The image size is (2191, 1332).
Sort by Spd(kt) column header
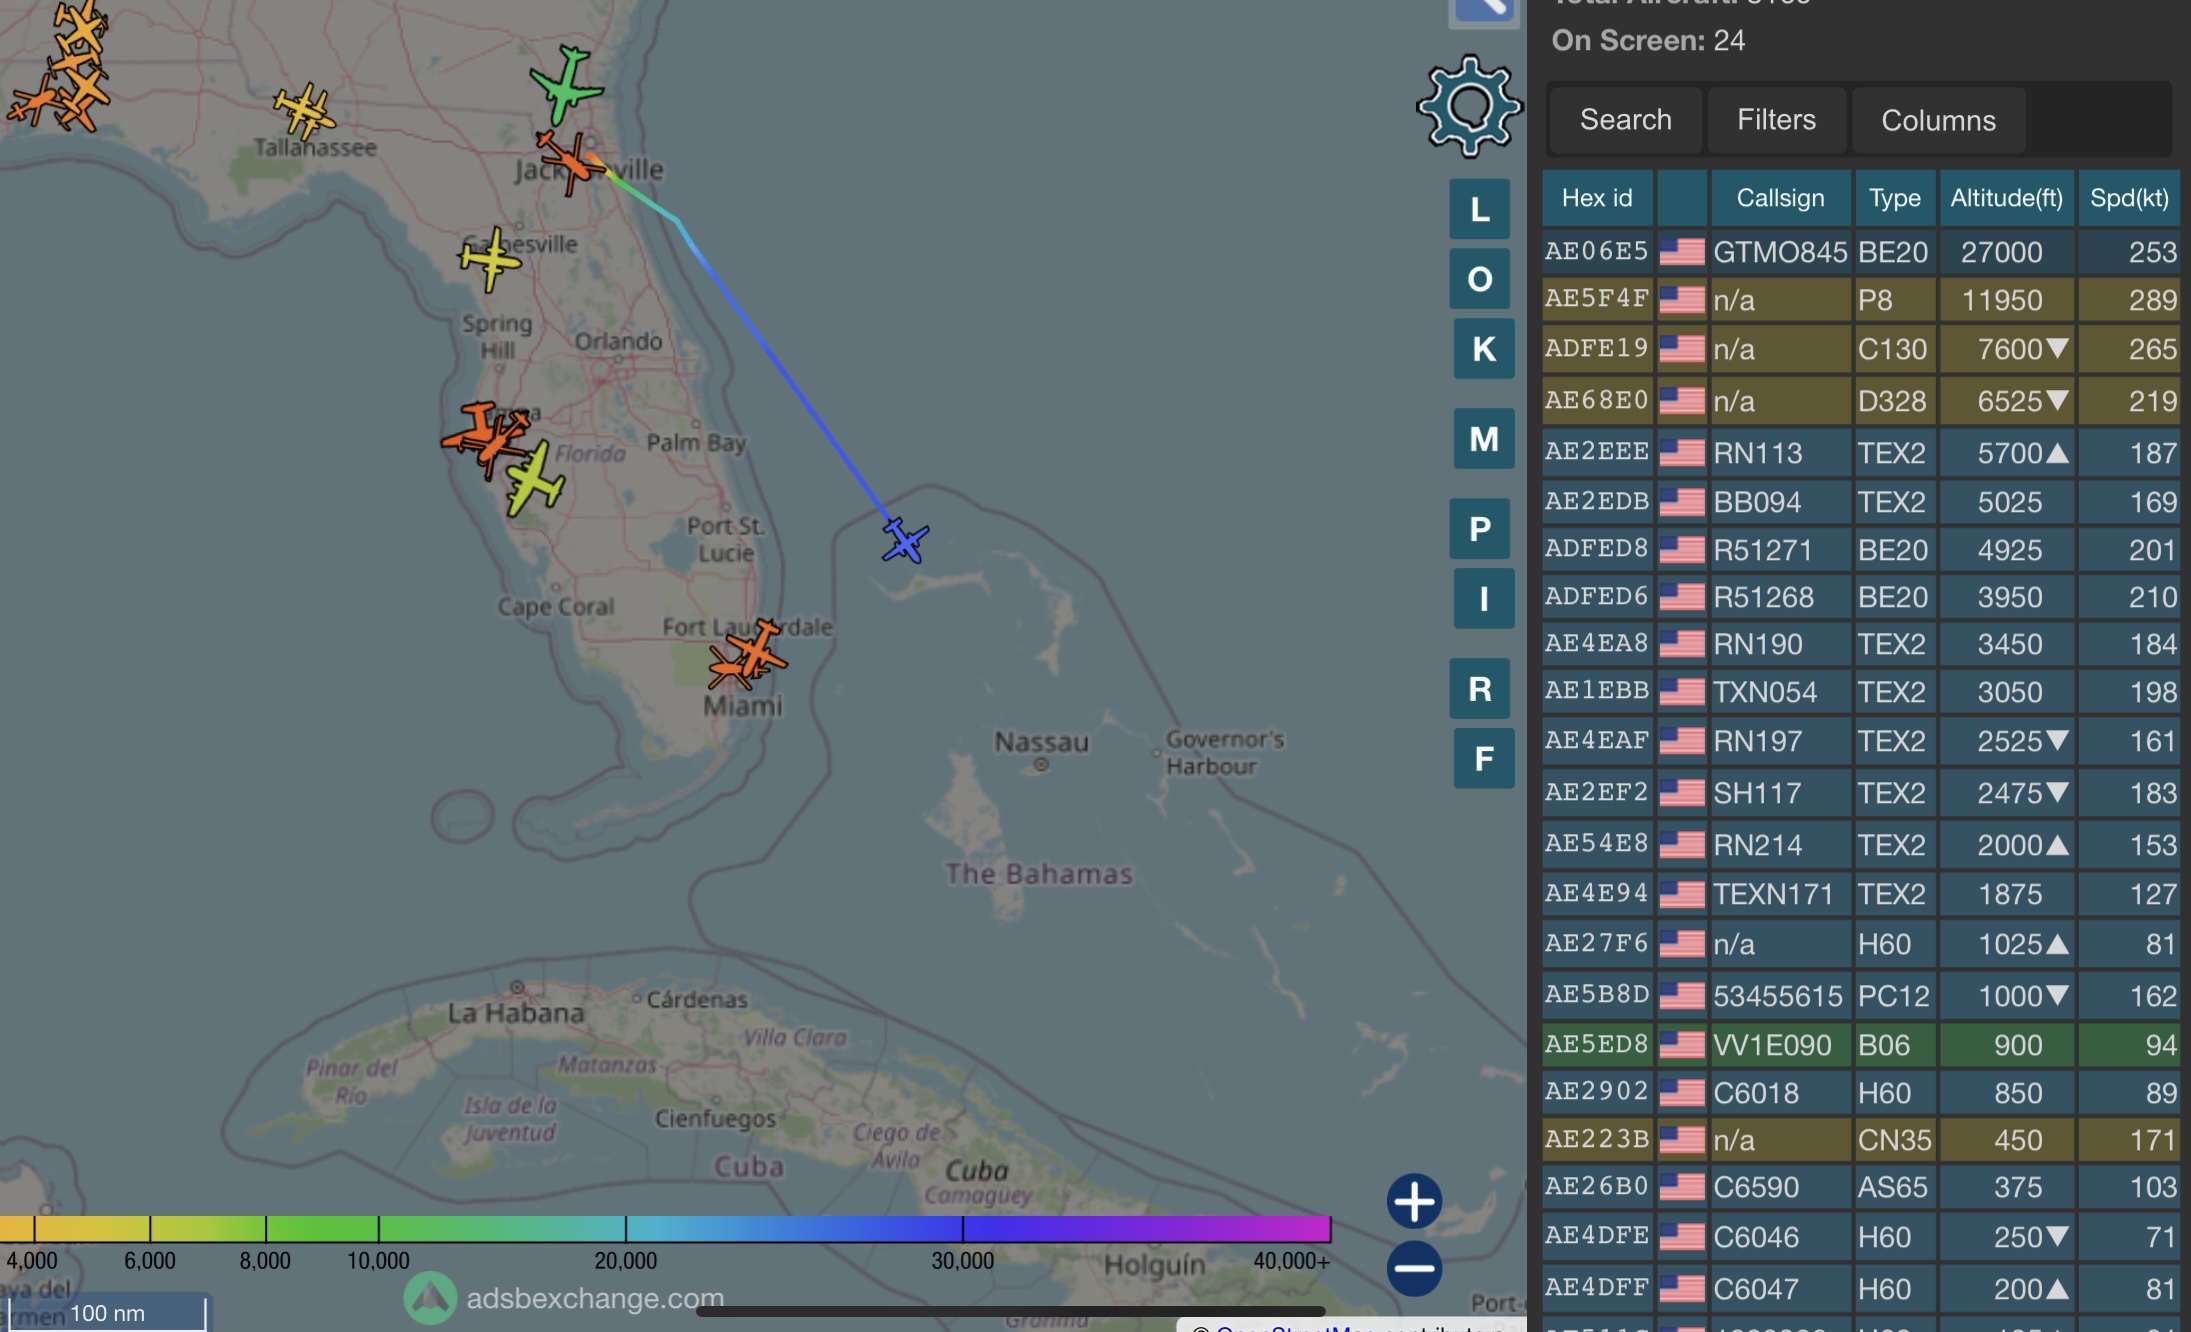point(2129,198)
